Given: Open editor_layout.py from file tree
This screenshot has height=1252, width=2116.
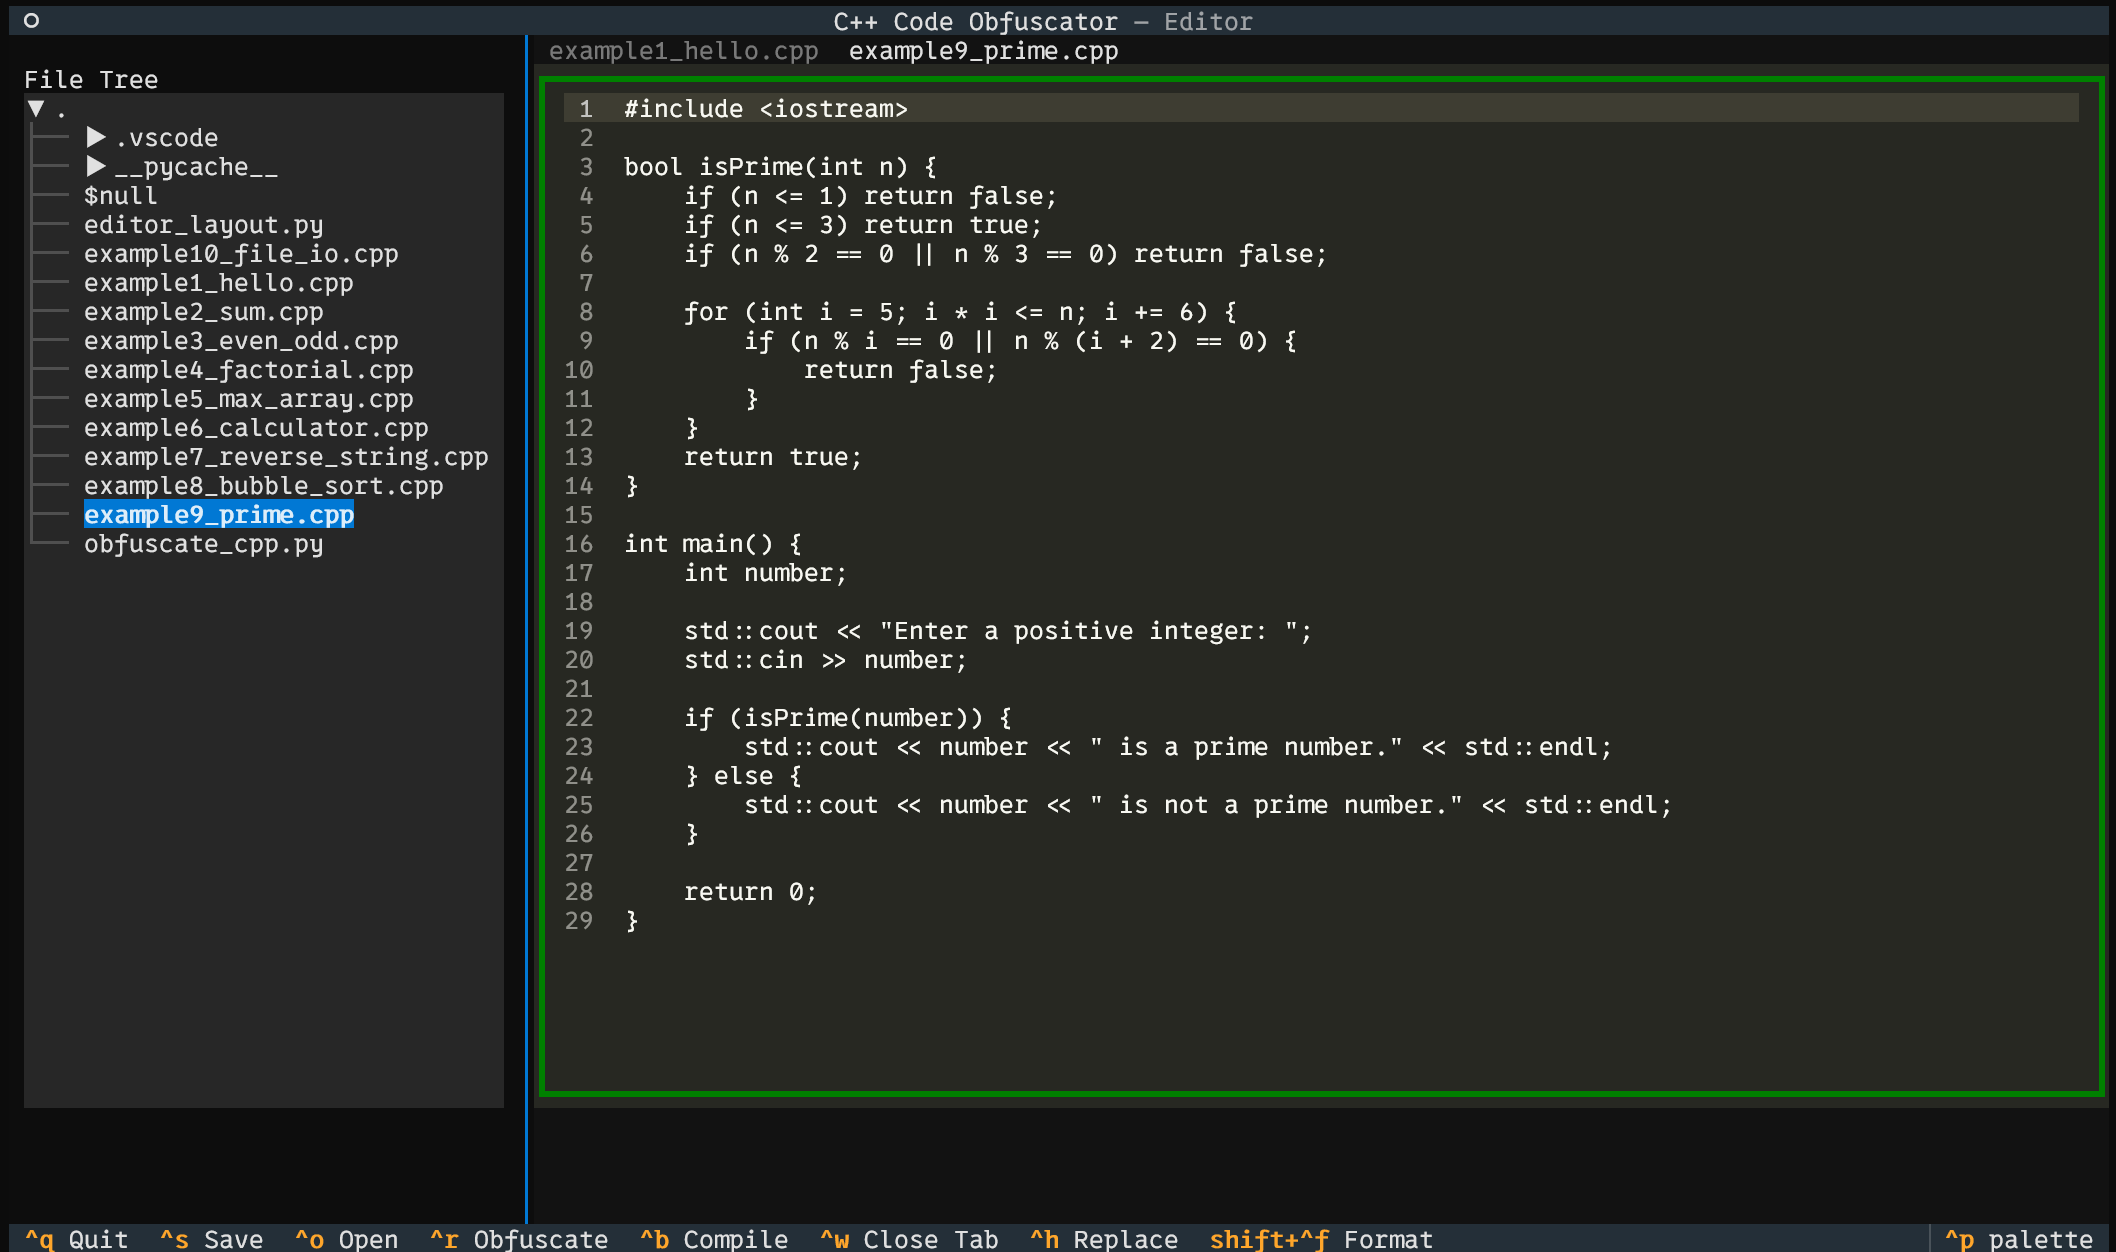Looking at the screenshot, I should click(203, 225).
